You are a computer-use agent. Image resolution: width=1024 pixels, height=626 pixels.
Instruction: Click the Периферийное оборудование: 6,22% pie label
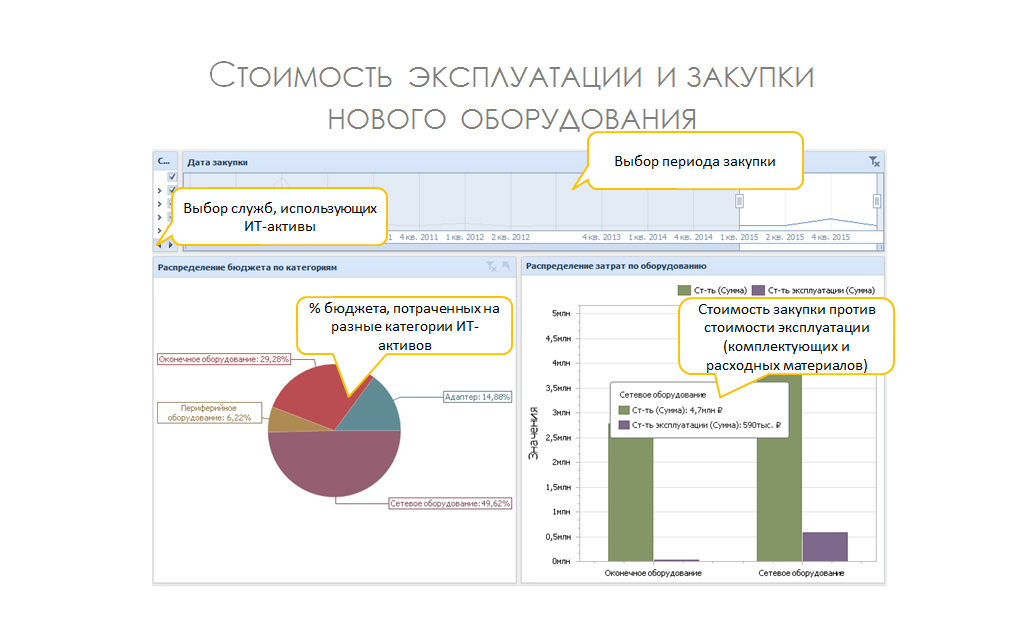[209, 413]
